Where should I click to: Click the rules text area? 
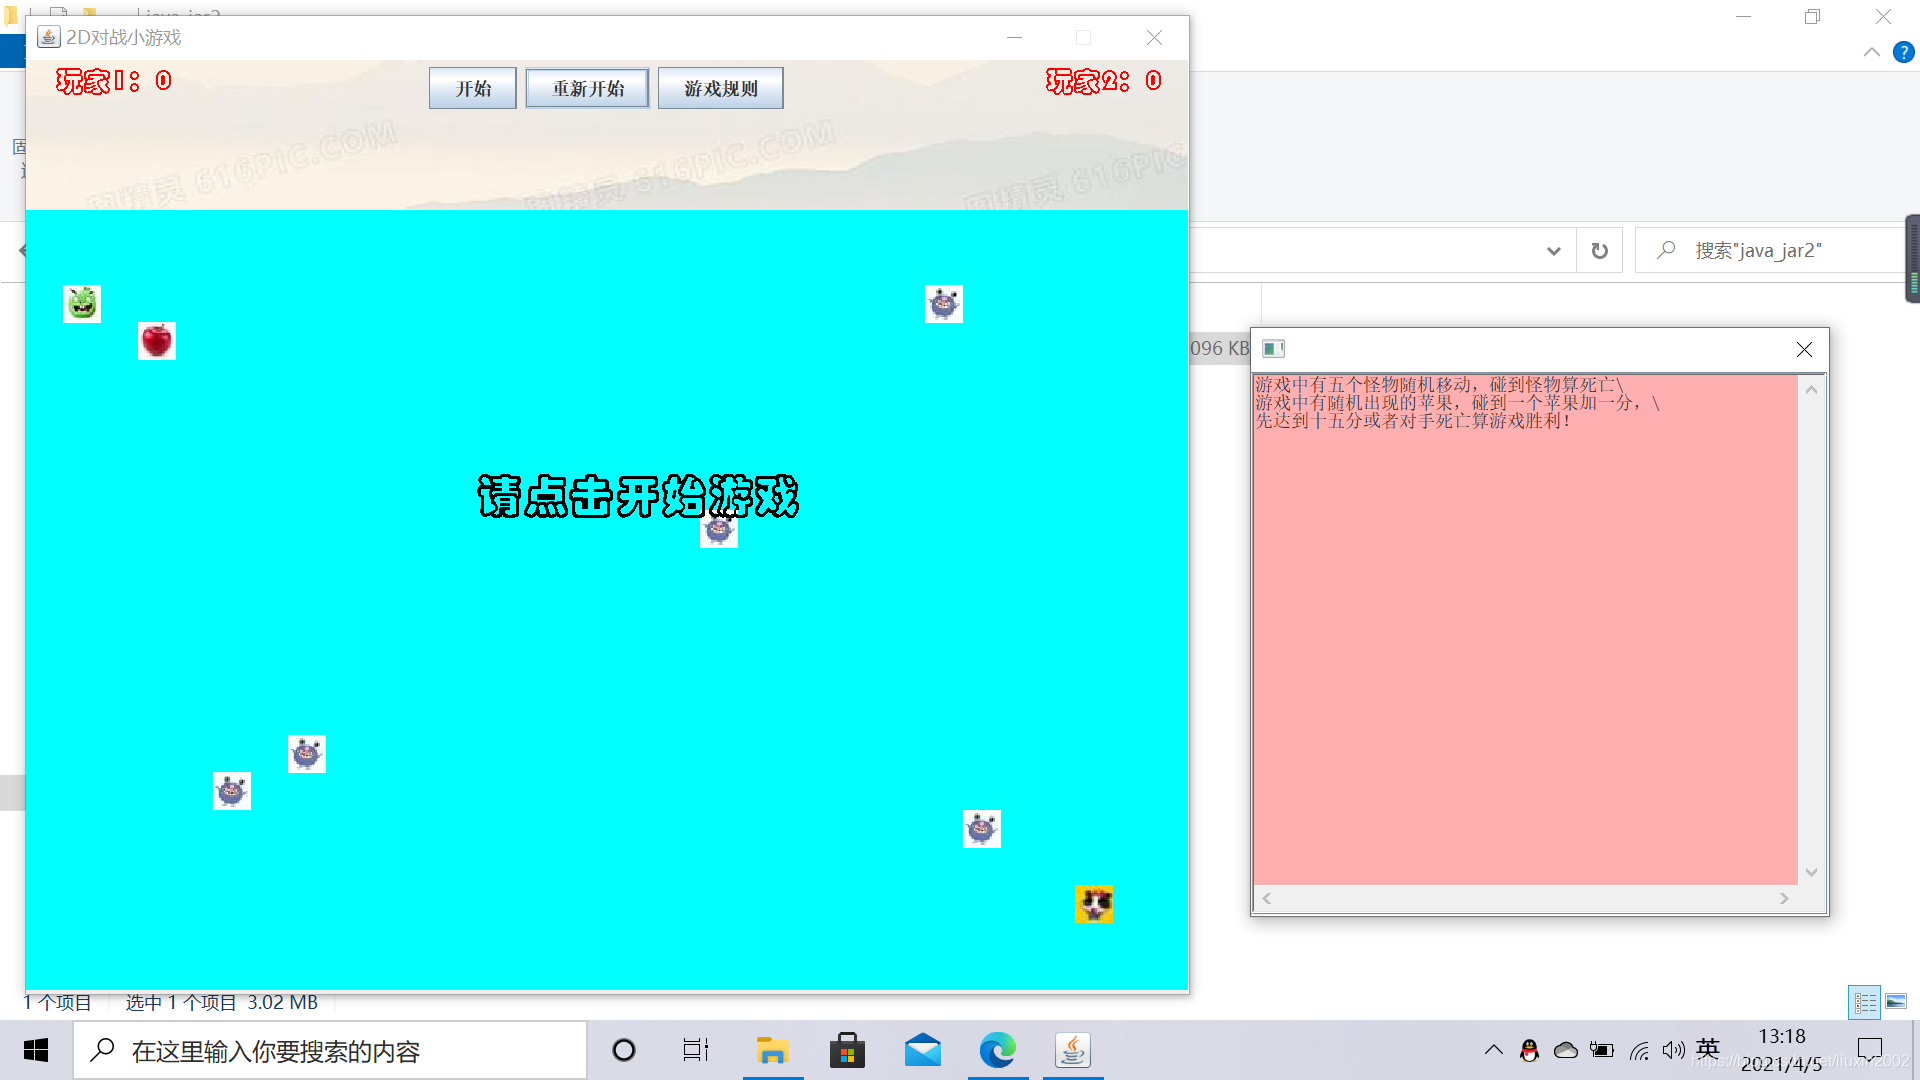coord(1526,630)
